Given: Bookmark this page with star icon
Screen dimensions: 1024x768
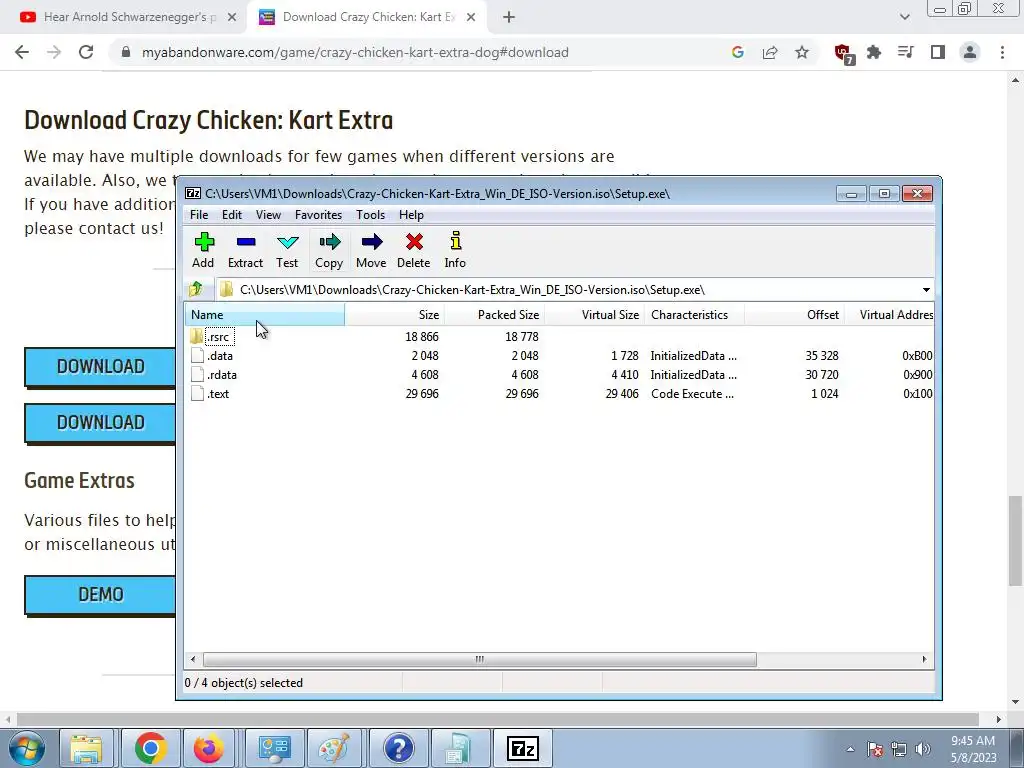Looking at the screenshot, I should (802, 52).
